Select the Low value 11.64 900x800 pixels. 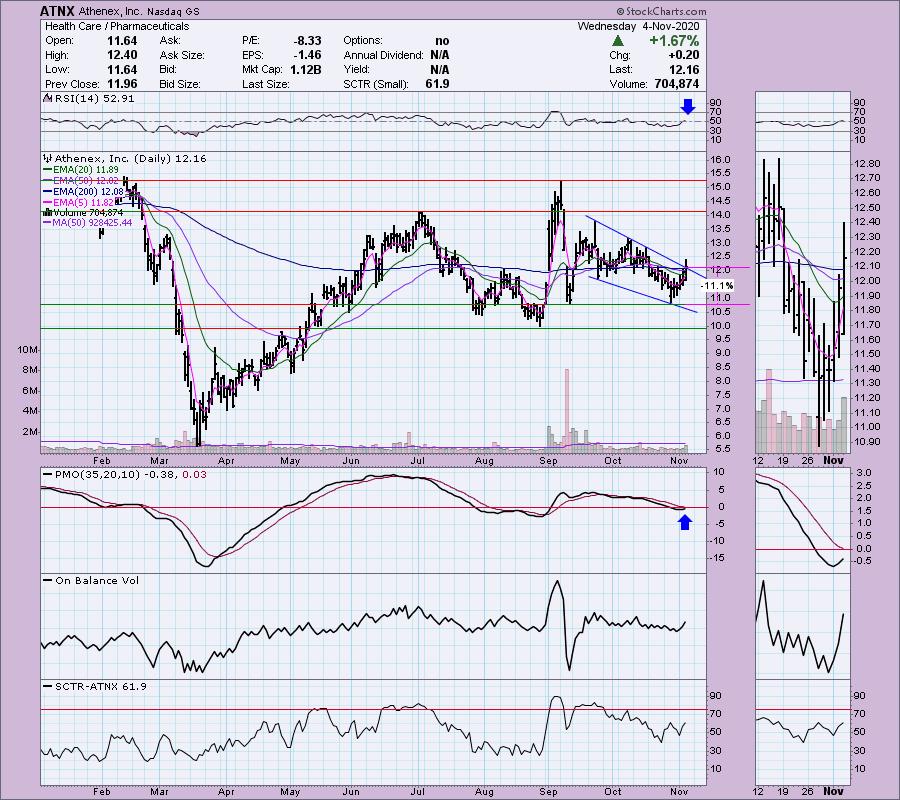click(x=122, y=69)
